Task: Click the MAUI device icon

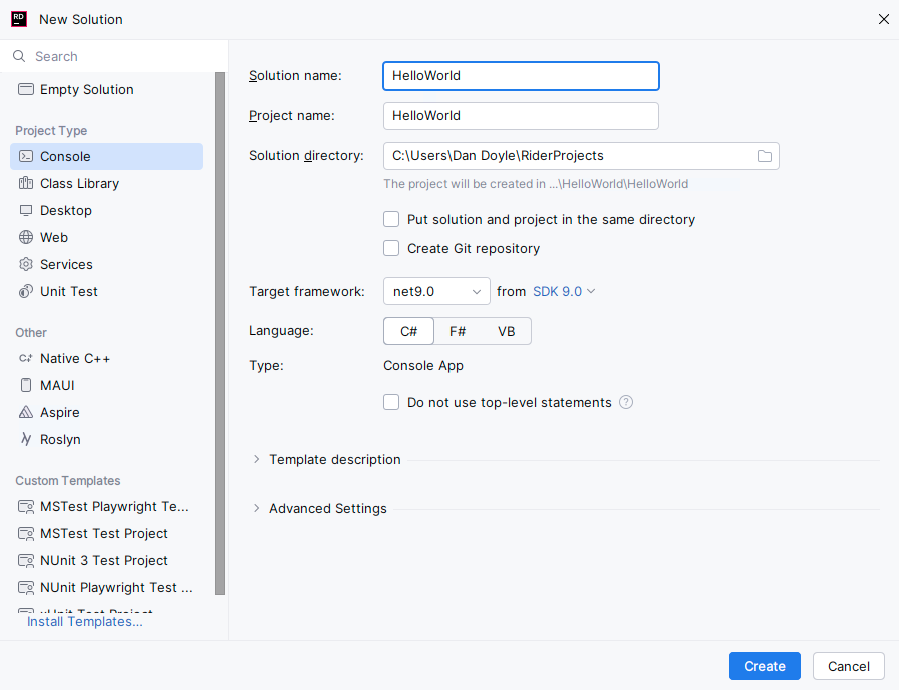Action: coord(26,385)
